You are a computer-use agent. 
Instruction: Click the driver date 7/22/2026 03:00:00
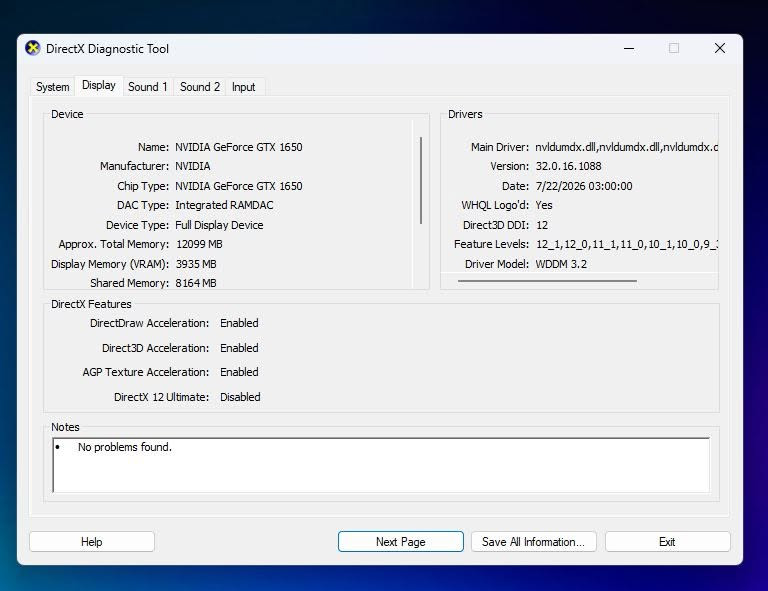(x=584, y=186)
